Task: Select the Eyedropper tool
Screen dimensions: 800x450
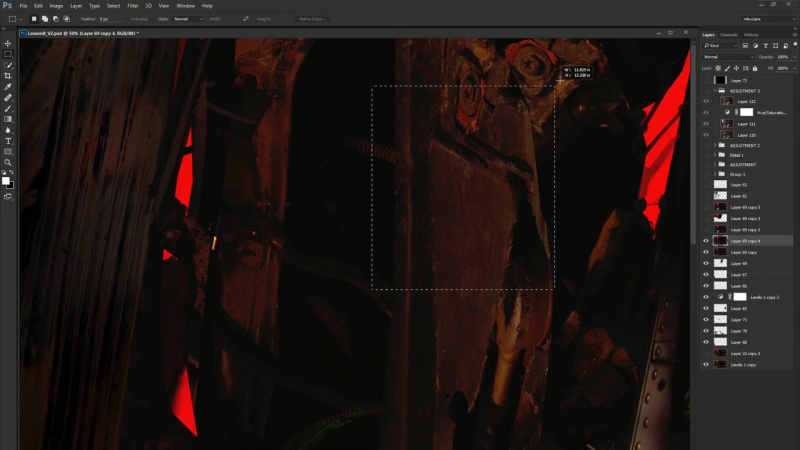Action: pos(8,87)
